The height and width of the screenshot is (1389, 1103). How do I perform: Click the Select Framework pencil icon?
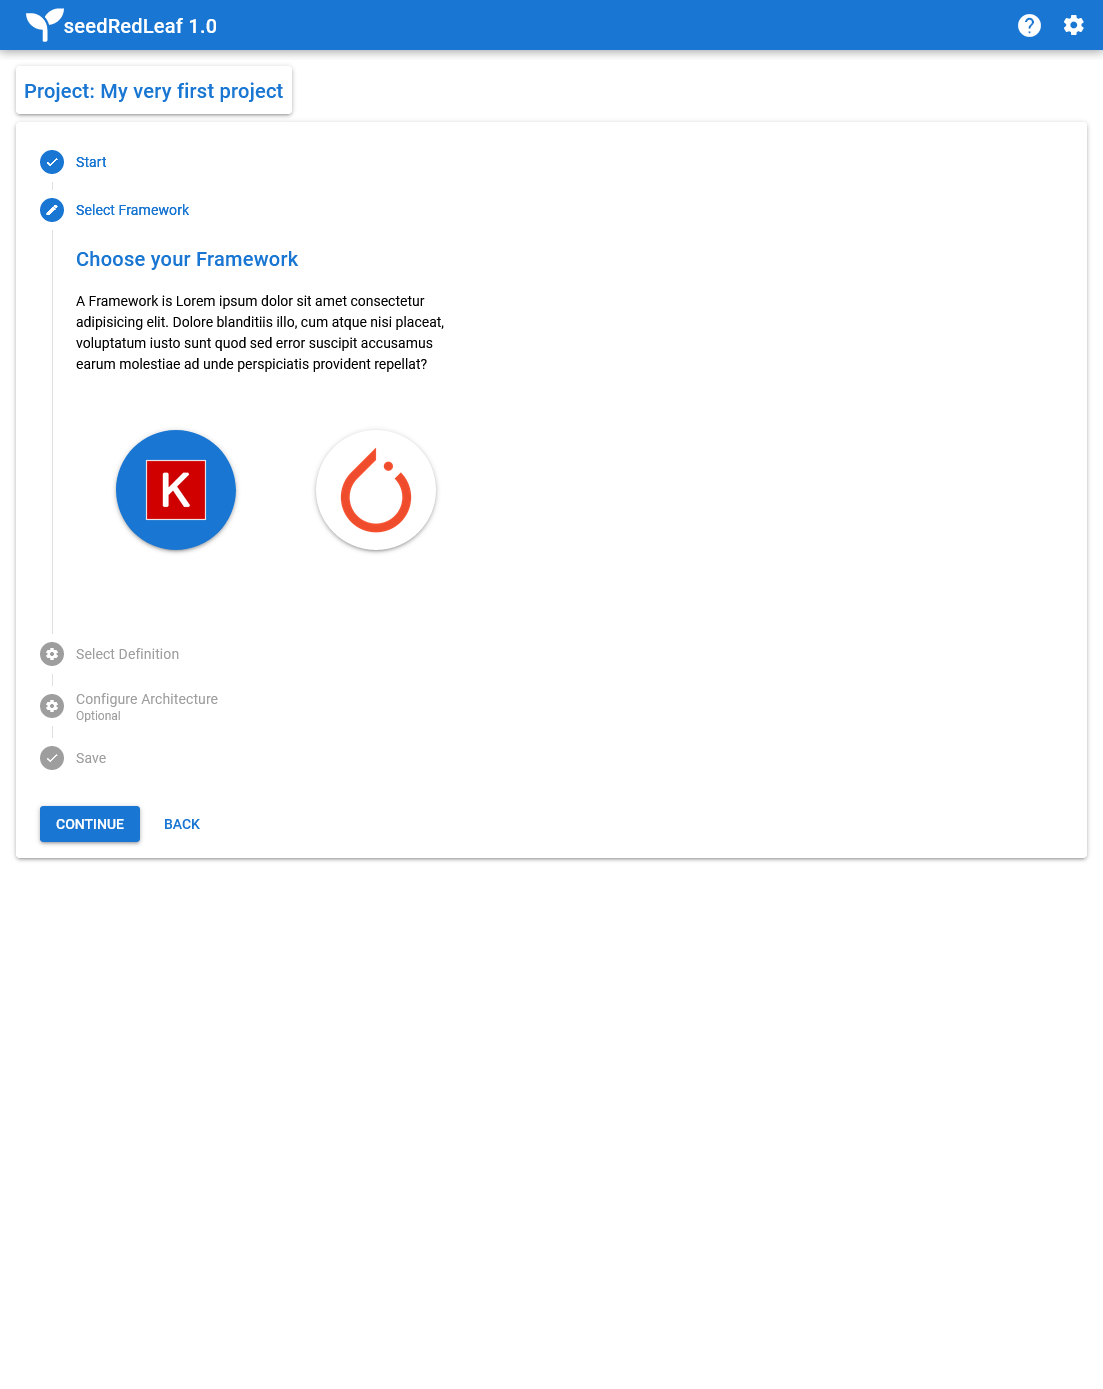[52, 210]
